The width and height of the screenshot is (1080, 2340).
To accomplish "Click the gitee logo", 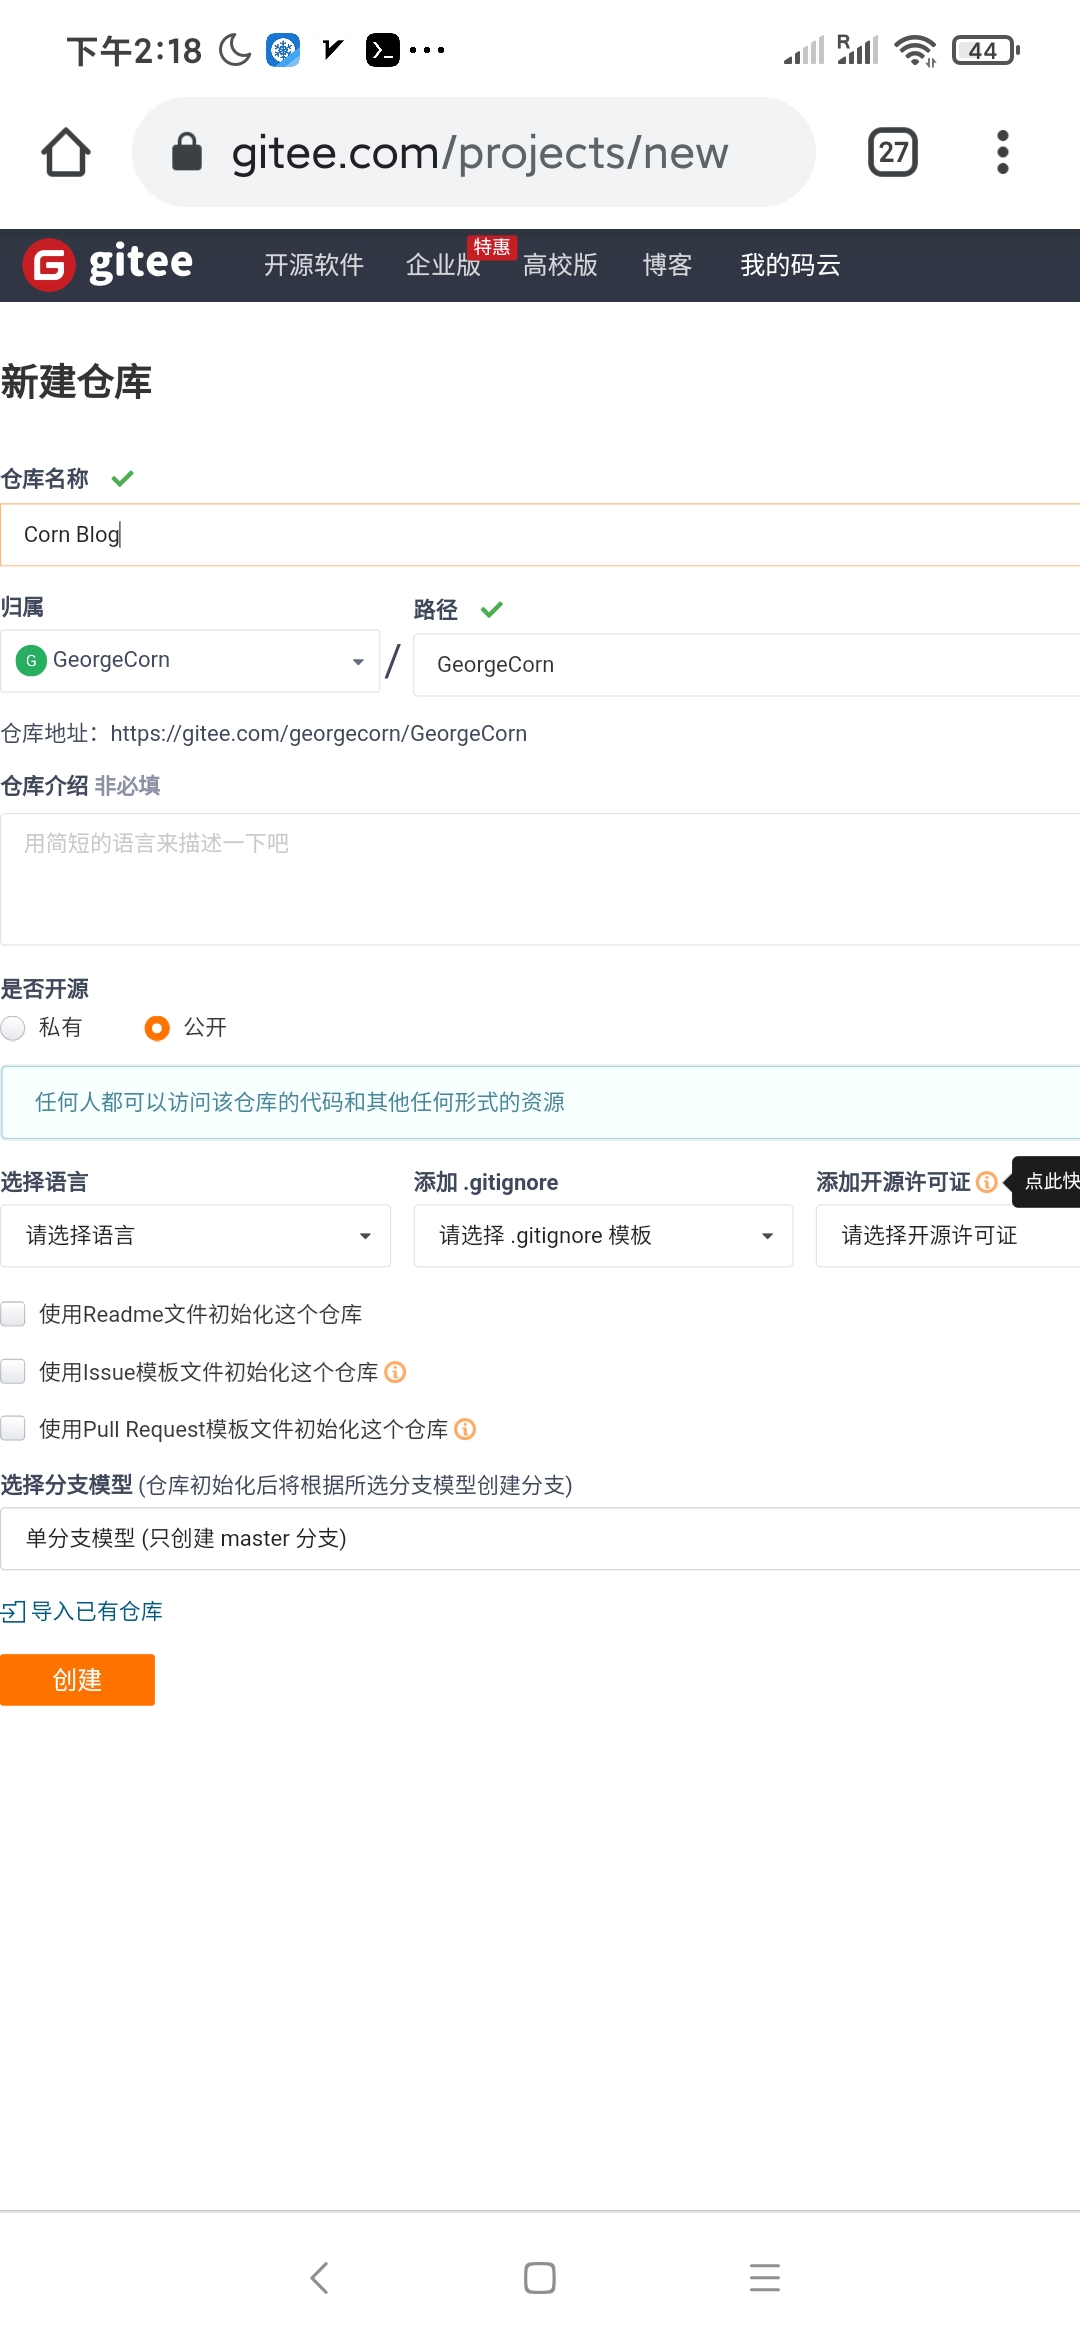I will coord(108,265).
